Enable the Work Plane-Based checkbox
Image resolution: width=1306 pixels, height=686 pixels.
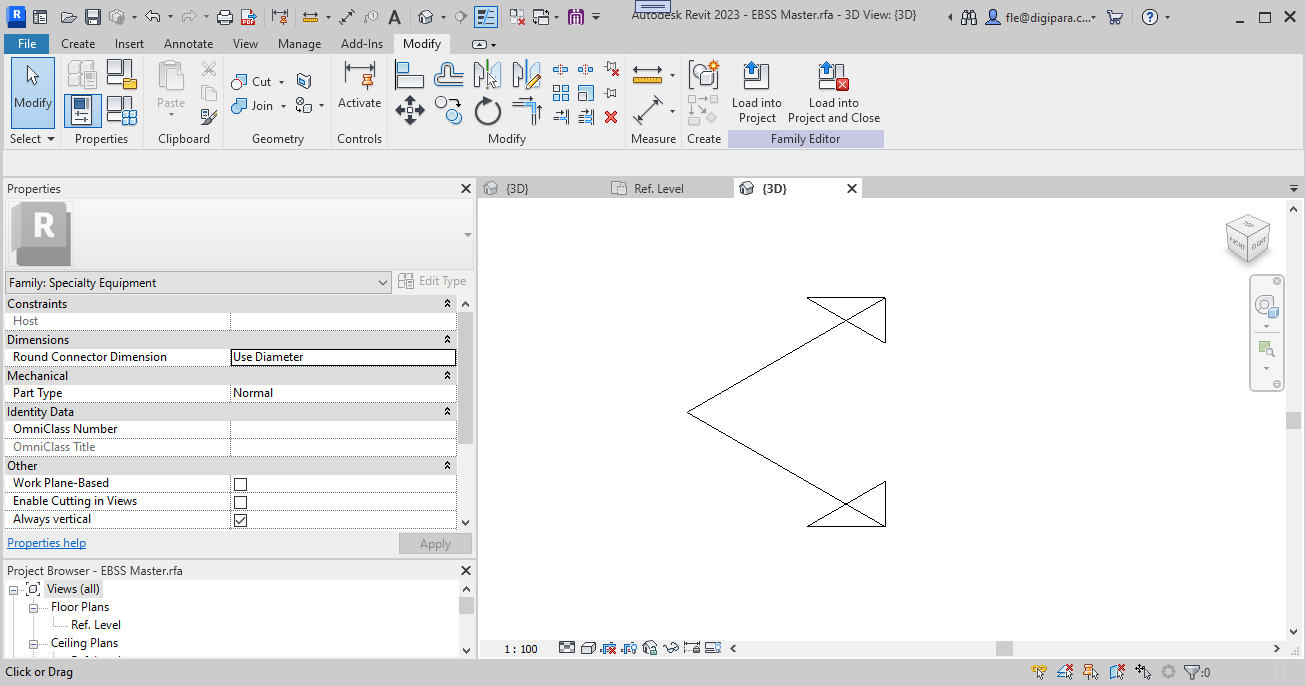(x=238, y=482)
